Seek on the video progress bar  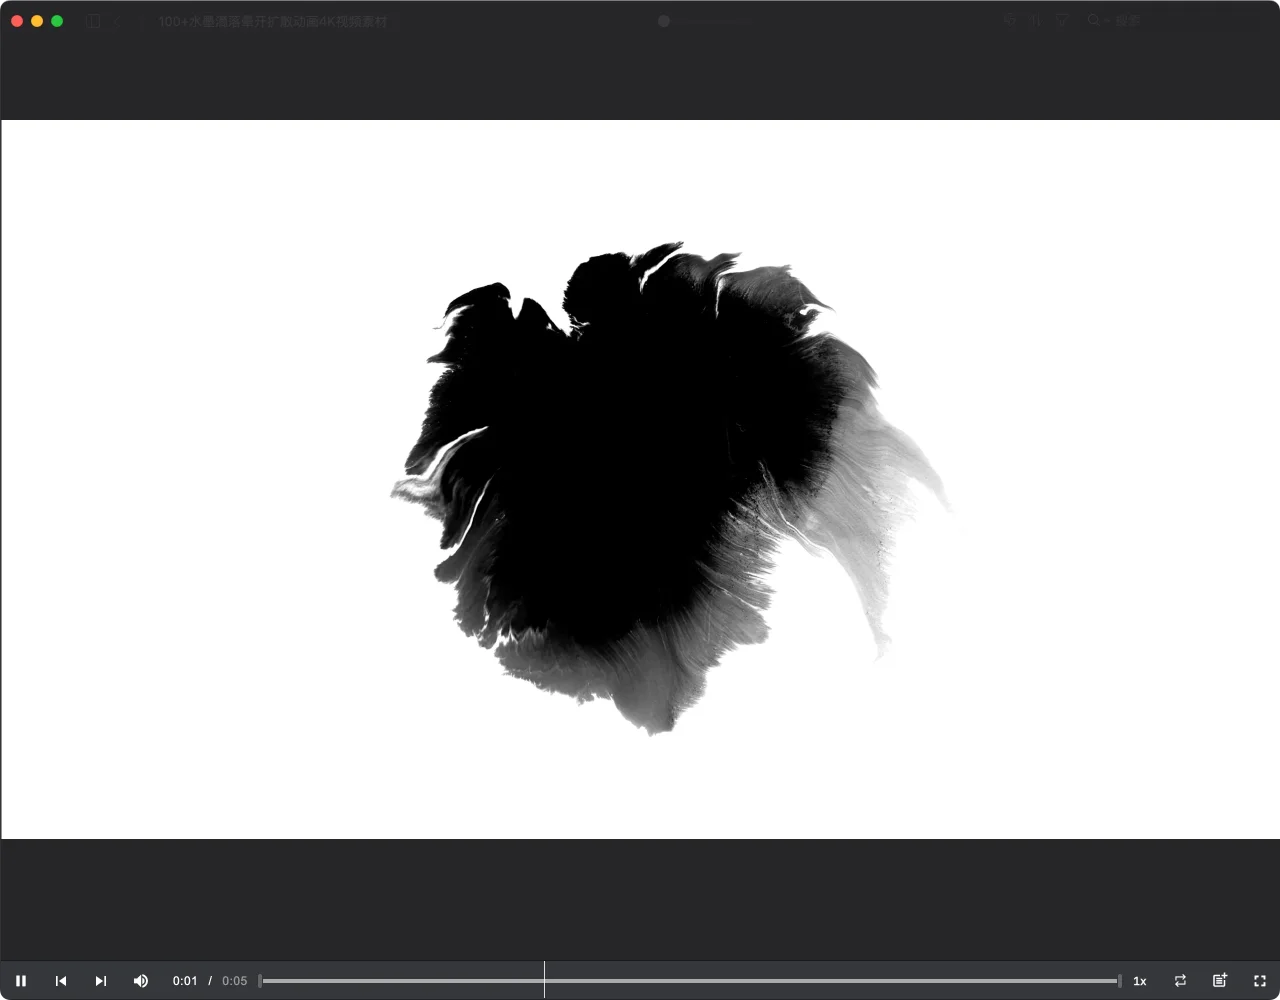[x=690, y=981]
